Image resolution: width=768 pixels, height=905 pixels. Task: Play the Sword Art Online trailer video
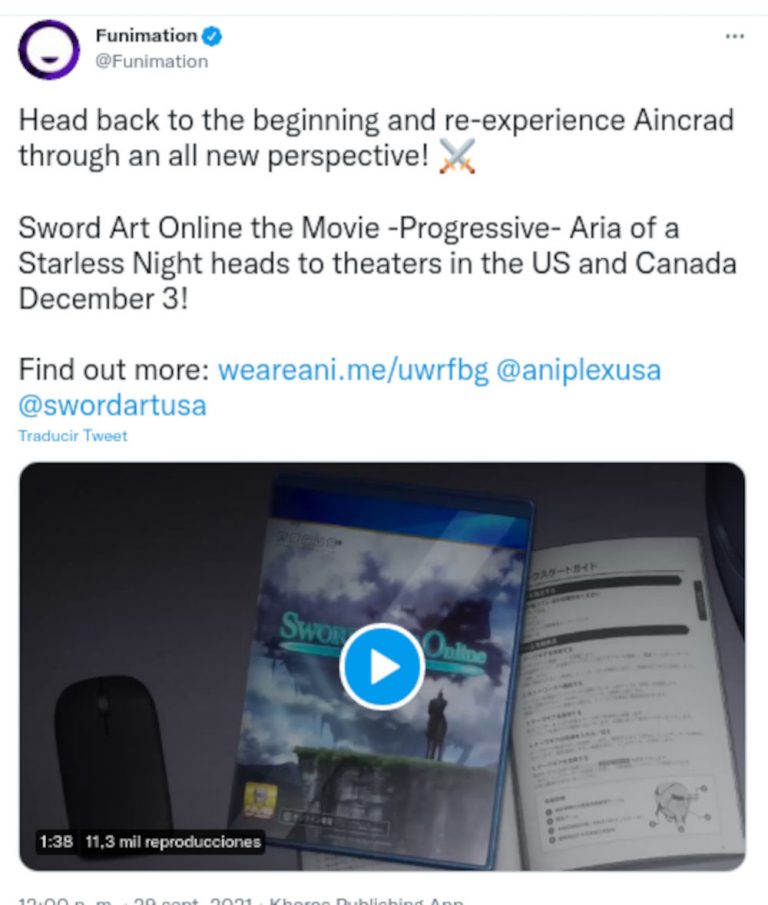[x=382, y=667]
